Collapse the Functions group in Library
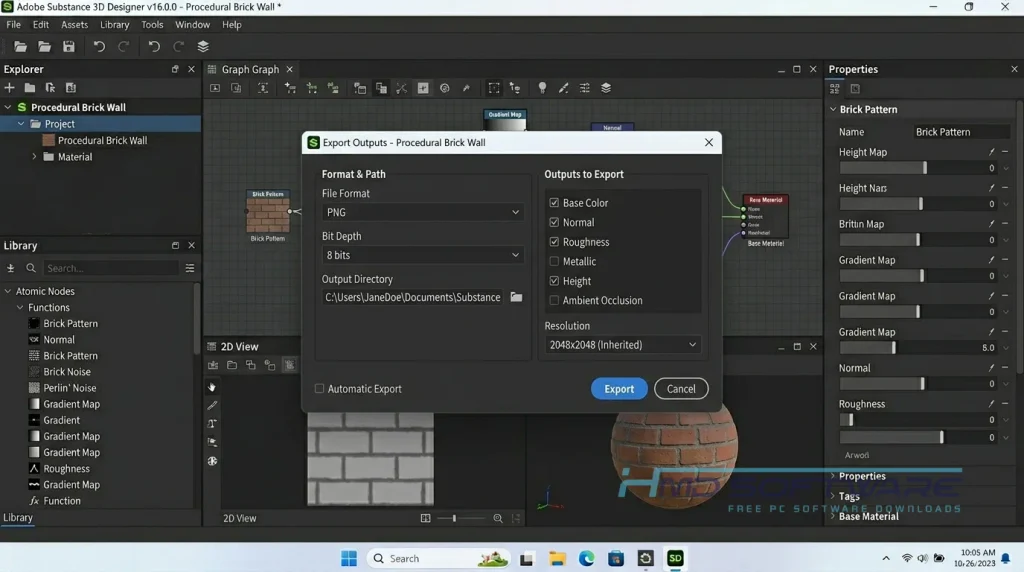The image size is (1024, 572). 20,308
